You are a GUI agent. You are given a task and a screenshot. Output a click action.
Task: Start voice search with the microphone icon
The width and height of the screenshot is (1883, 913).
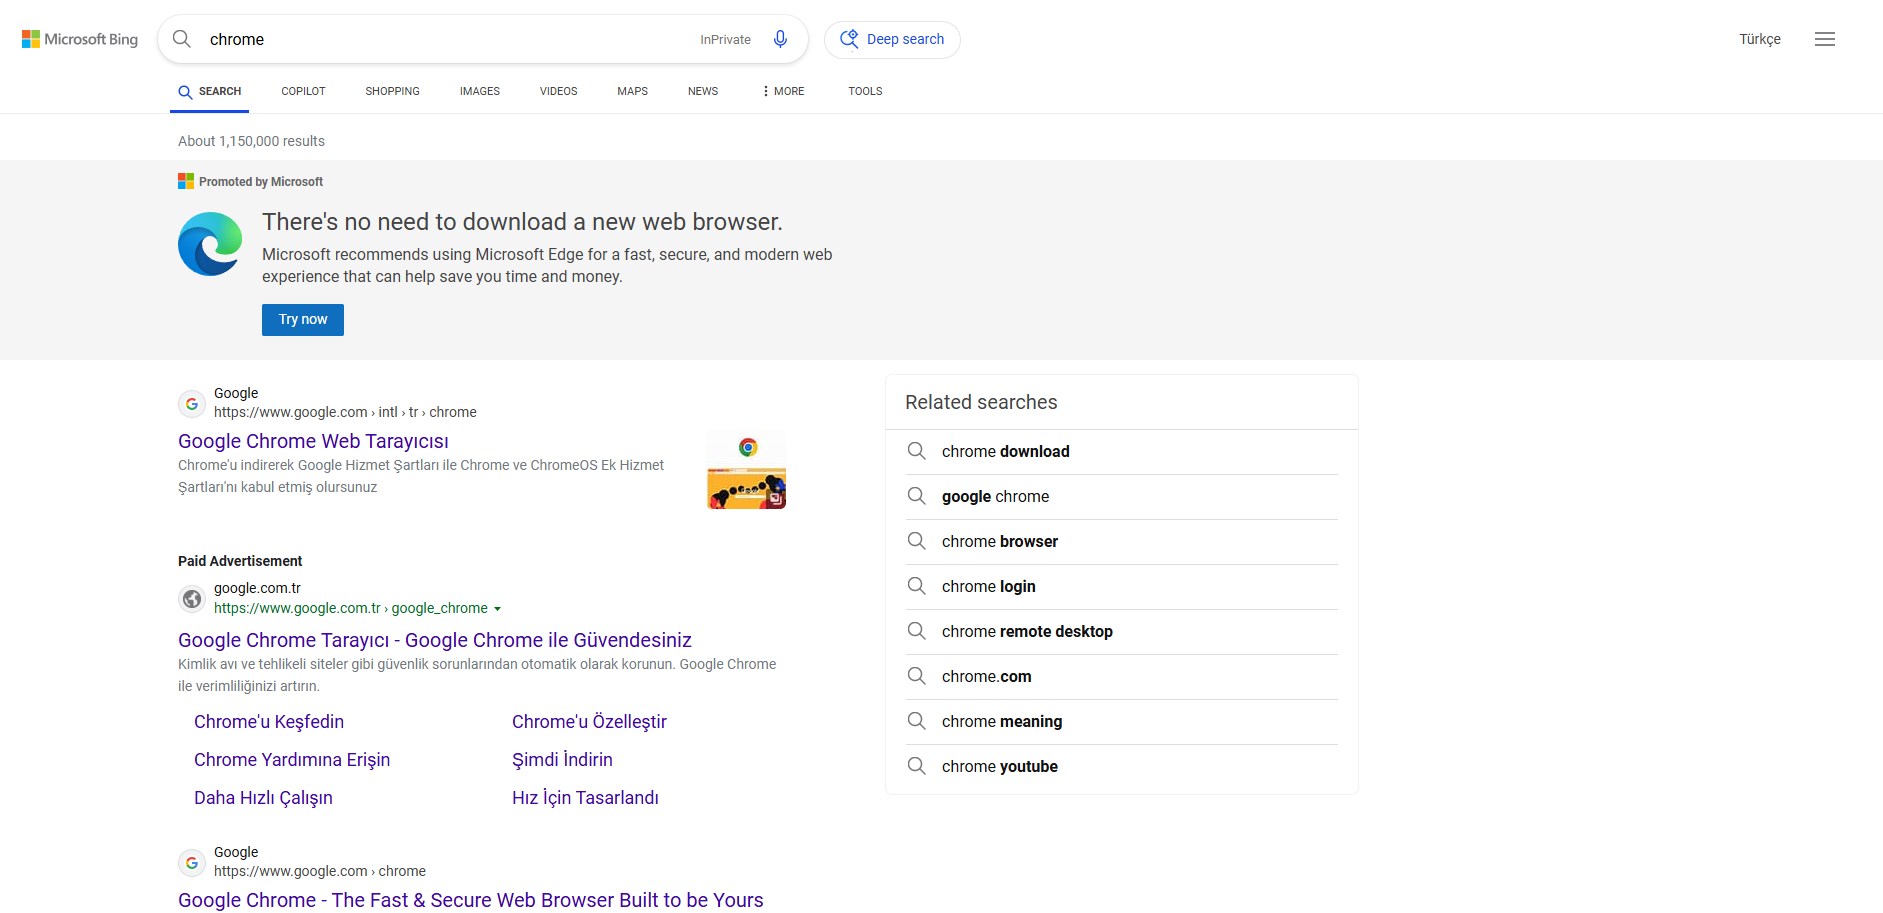(x=780, y=39)
